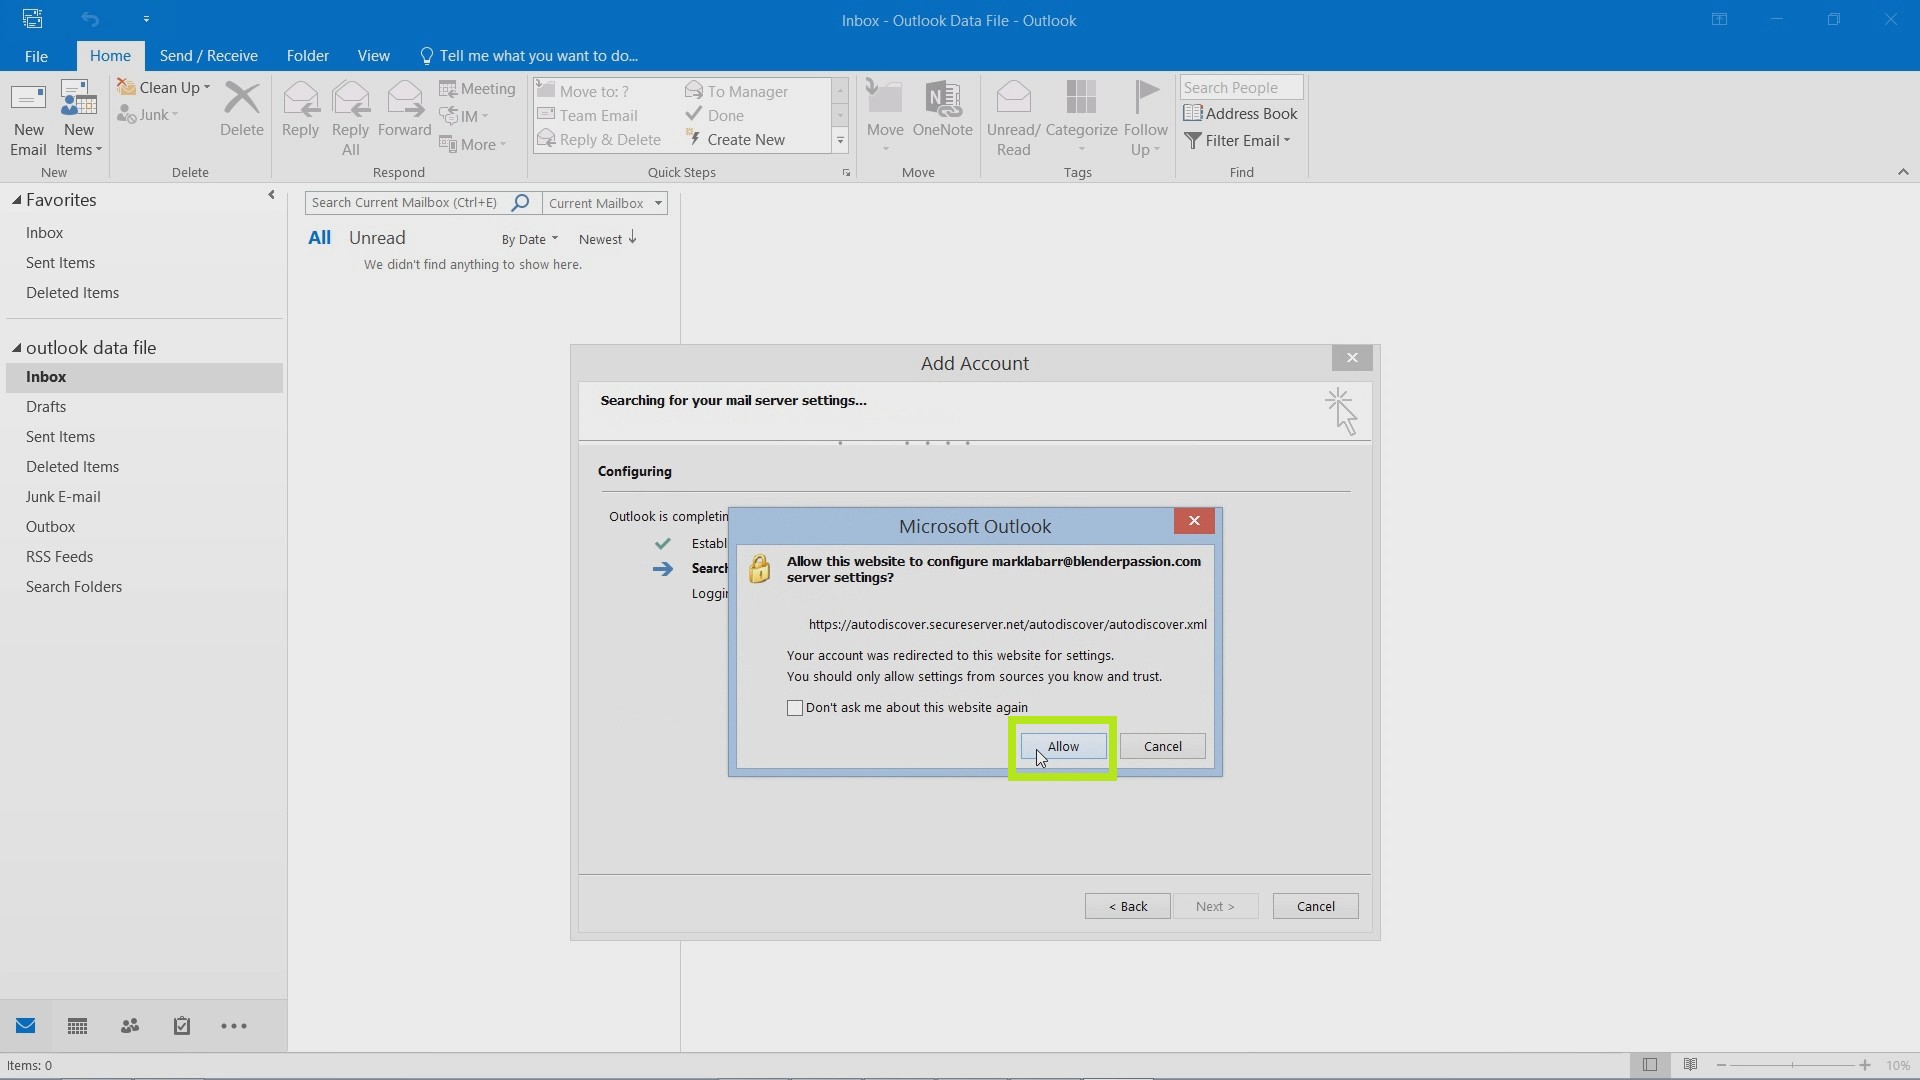Collapse the ribbon
The width and height of the screenshot is (1920, 1080).
tap(1903, 172)
